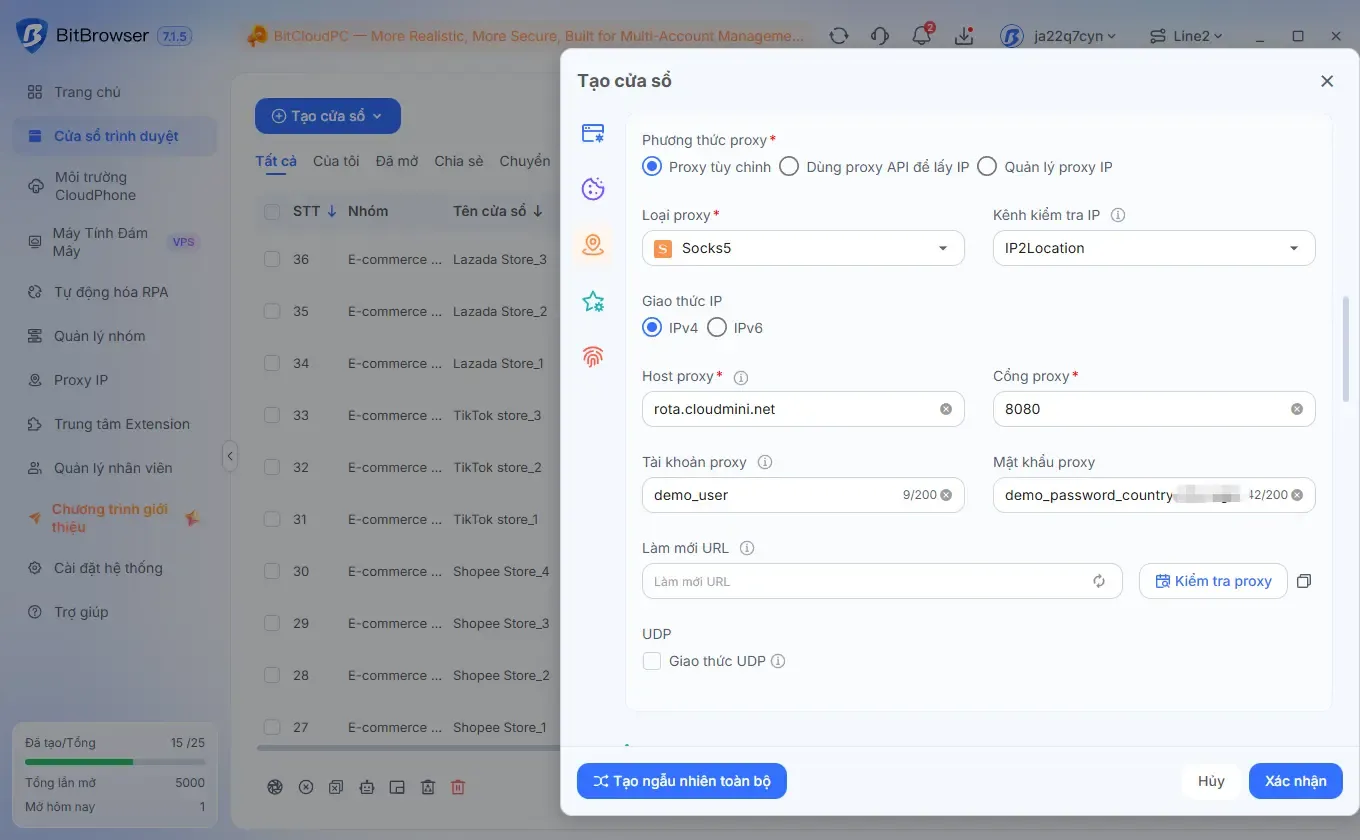Enable Giao thức UDP checkbox
Screen dimensions: 1360x840
click(x=652, y=661)
